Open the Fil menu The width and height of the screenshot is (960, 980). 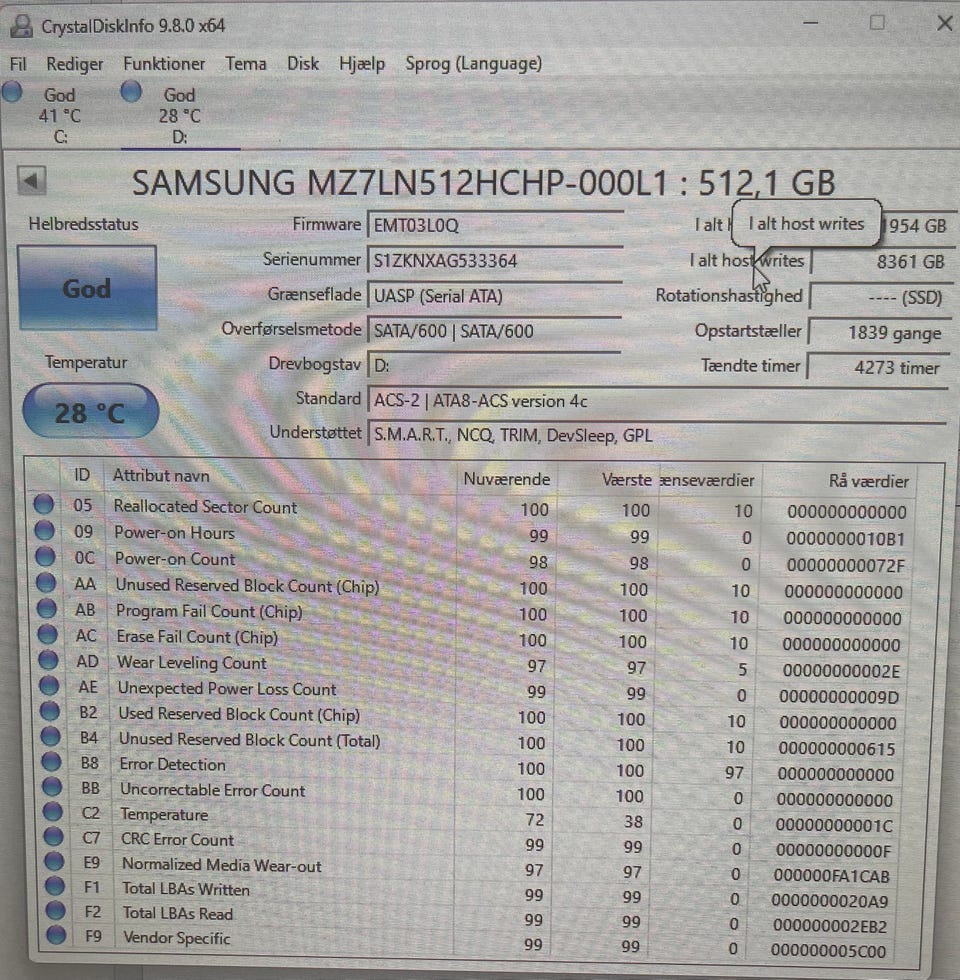tap(18, 64)
